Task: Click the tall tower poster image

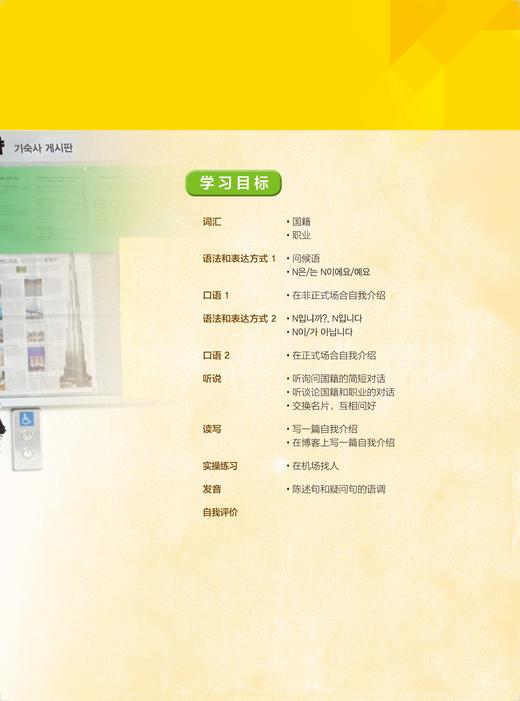Action: 76,320
